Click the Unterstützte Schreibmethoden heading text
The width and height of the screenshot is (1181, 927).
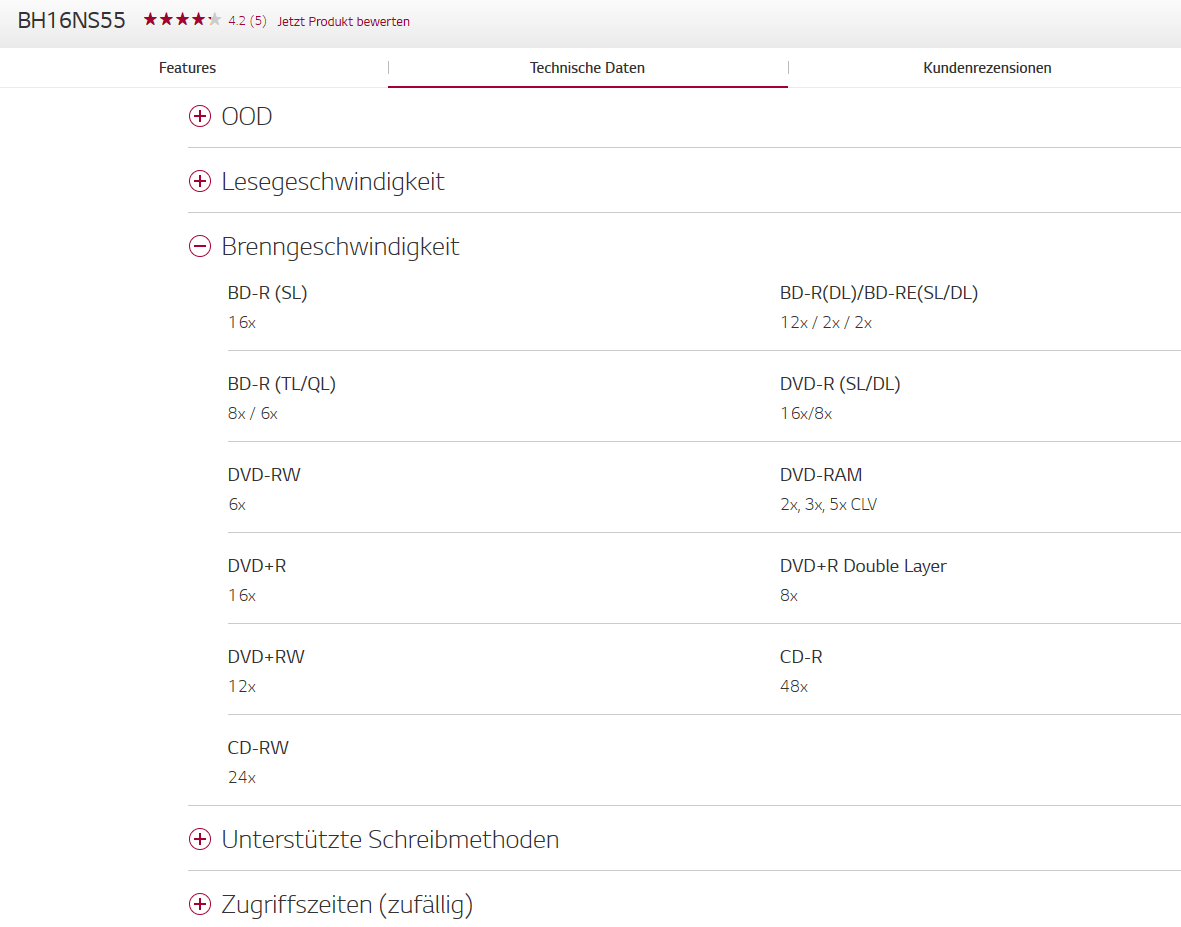click(x=390, y=840)
